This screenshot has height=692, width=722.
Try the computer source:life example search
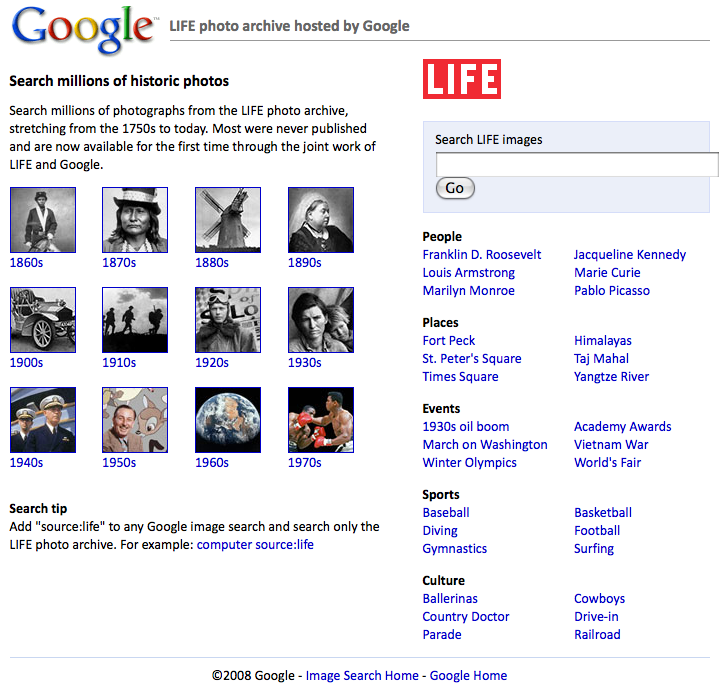[255, 545]
